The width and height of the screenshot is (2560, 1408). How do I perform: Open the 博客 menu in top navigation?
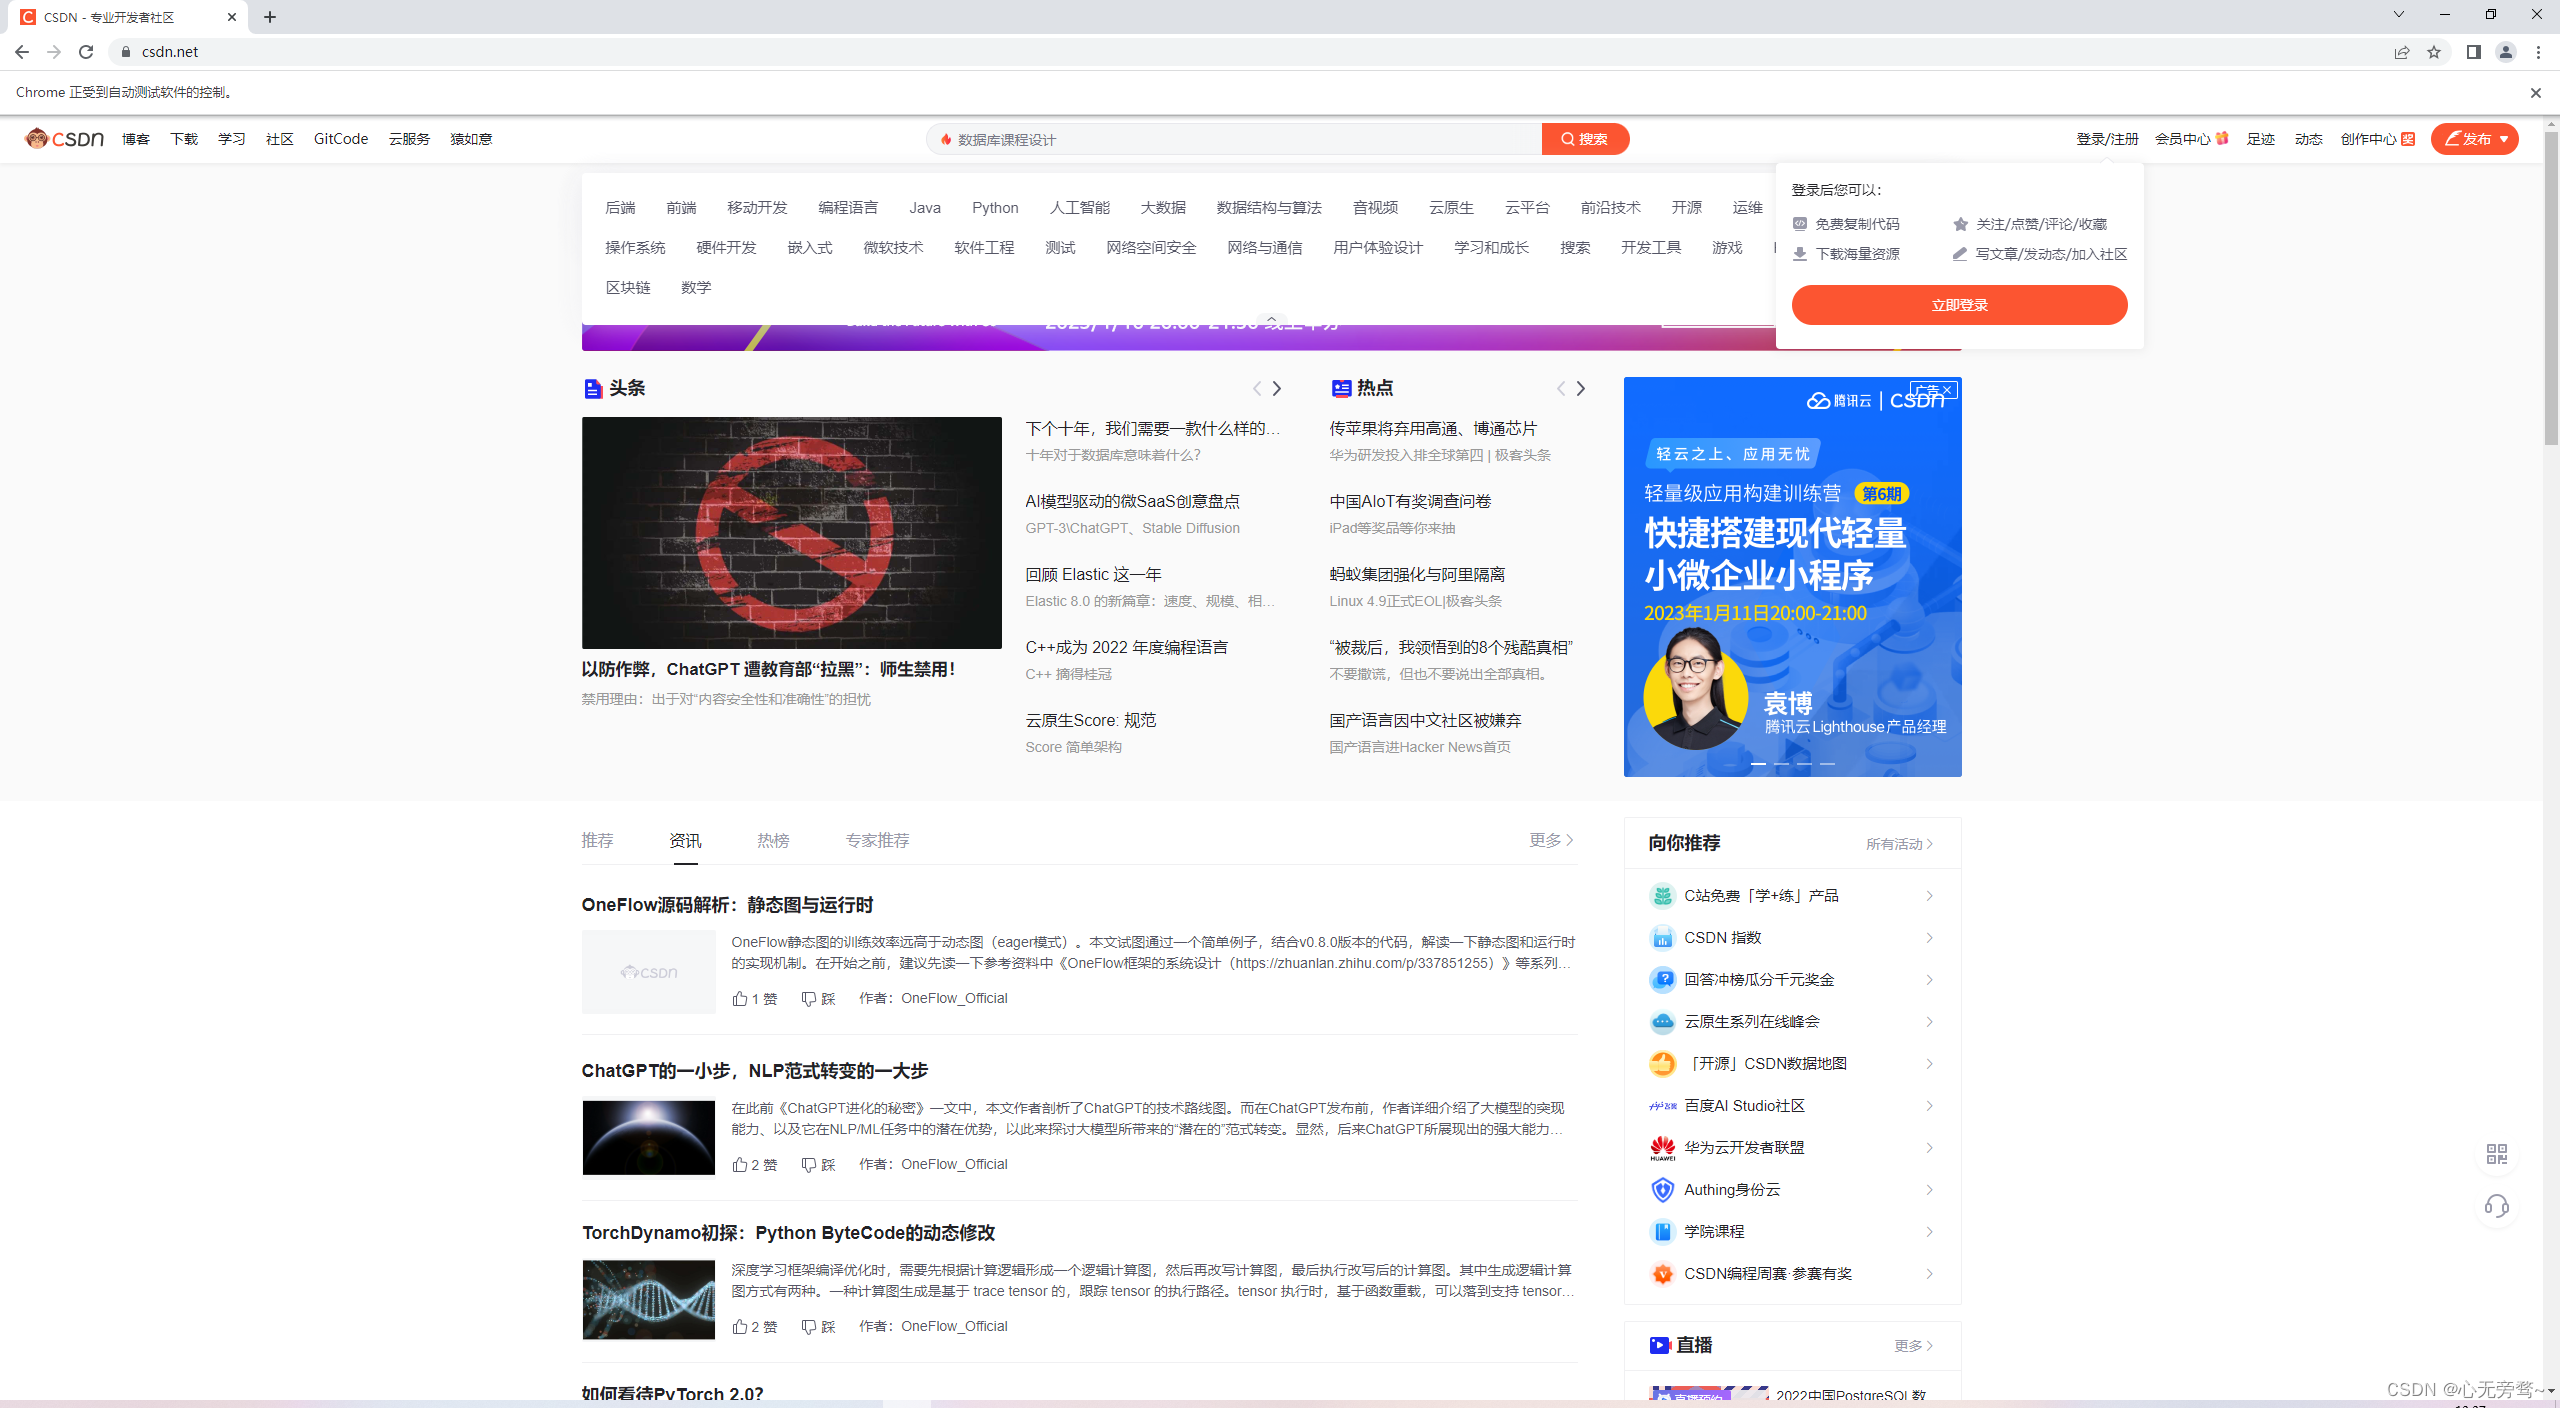(136, 140)
